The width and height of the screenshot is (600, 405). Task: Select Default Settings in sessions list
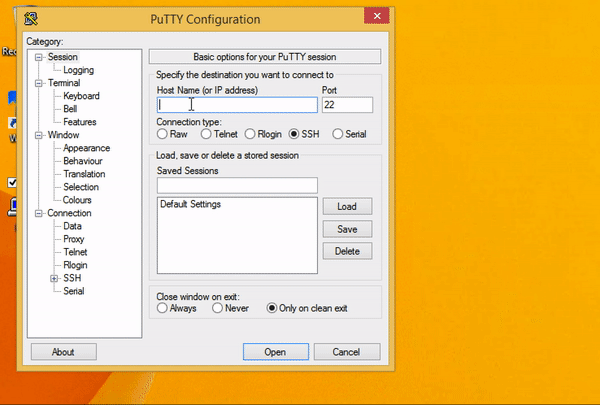[190, 204]
